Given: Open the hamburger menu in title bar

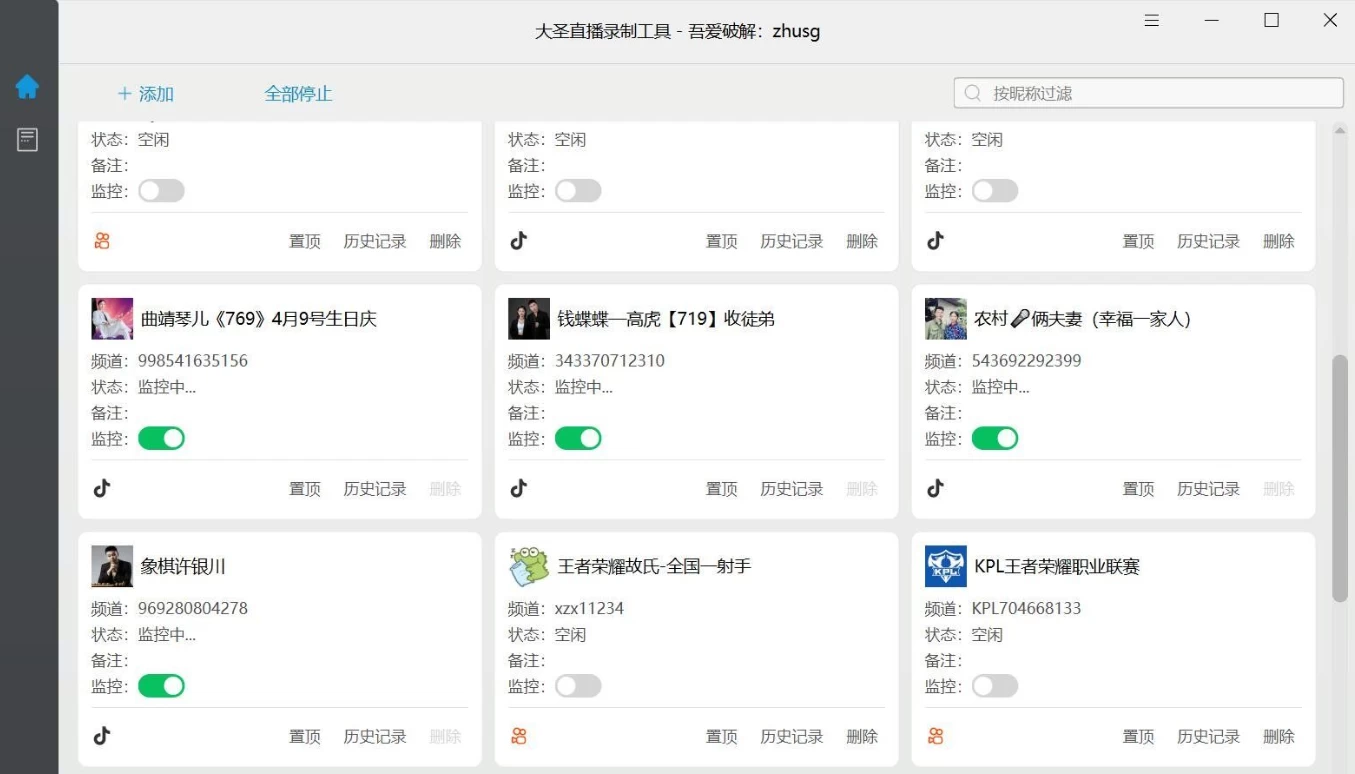Looking at the screenshot, I should click(x=1152, y=20).
